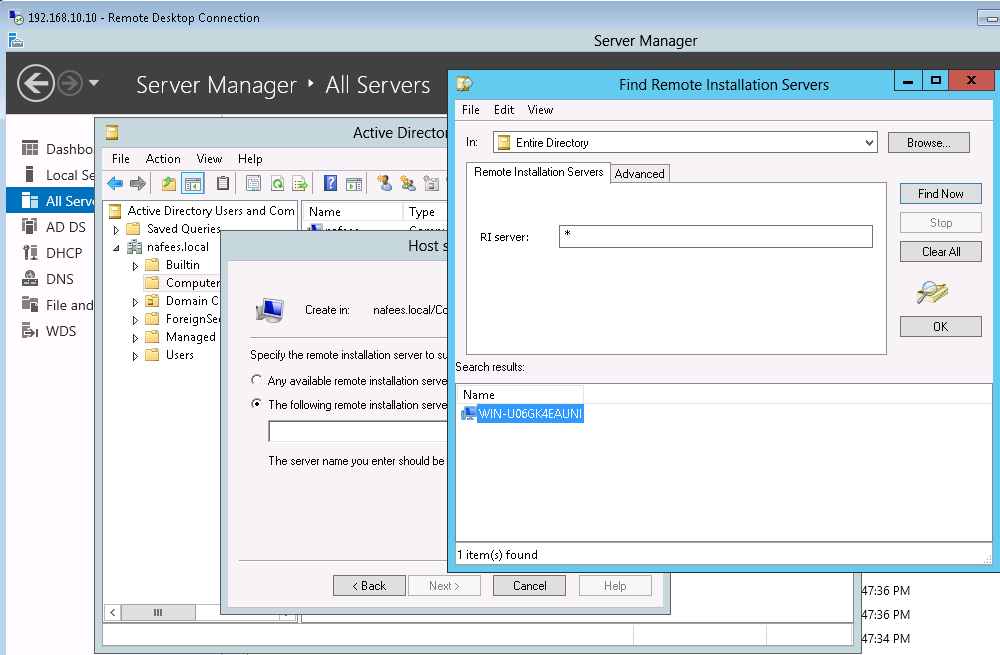The width and height of the screenshot is (1000, 655).
Task: Click the Create New User icon
Action: tap(385, 183)
